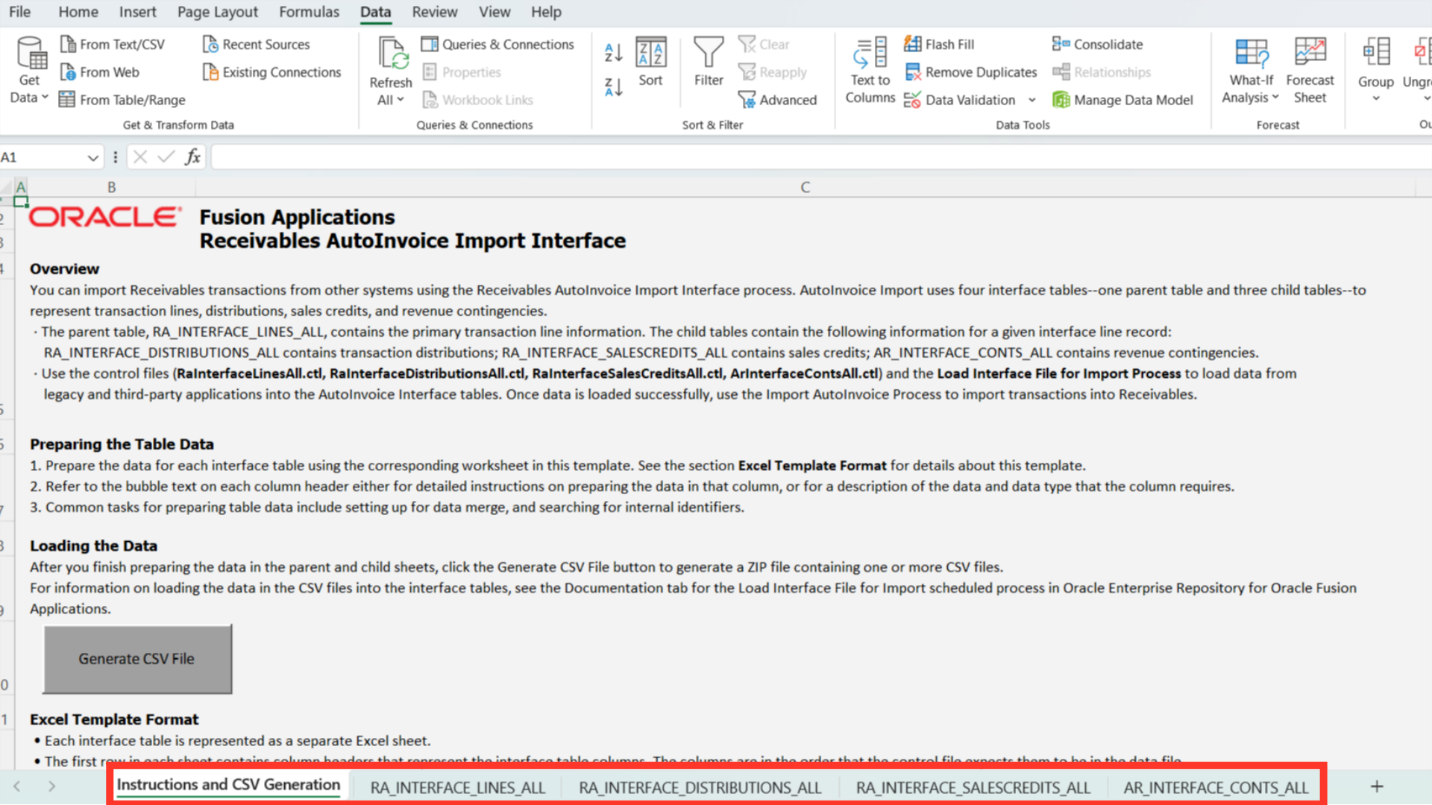Image resolution: width=1432 pixels, height=805 pixels.
Task: Click Forecast Sheet
Action: coord(1310,70)
